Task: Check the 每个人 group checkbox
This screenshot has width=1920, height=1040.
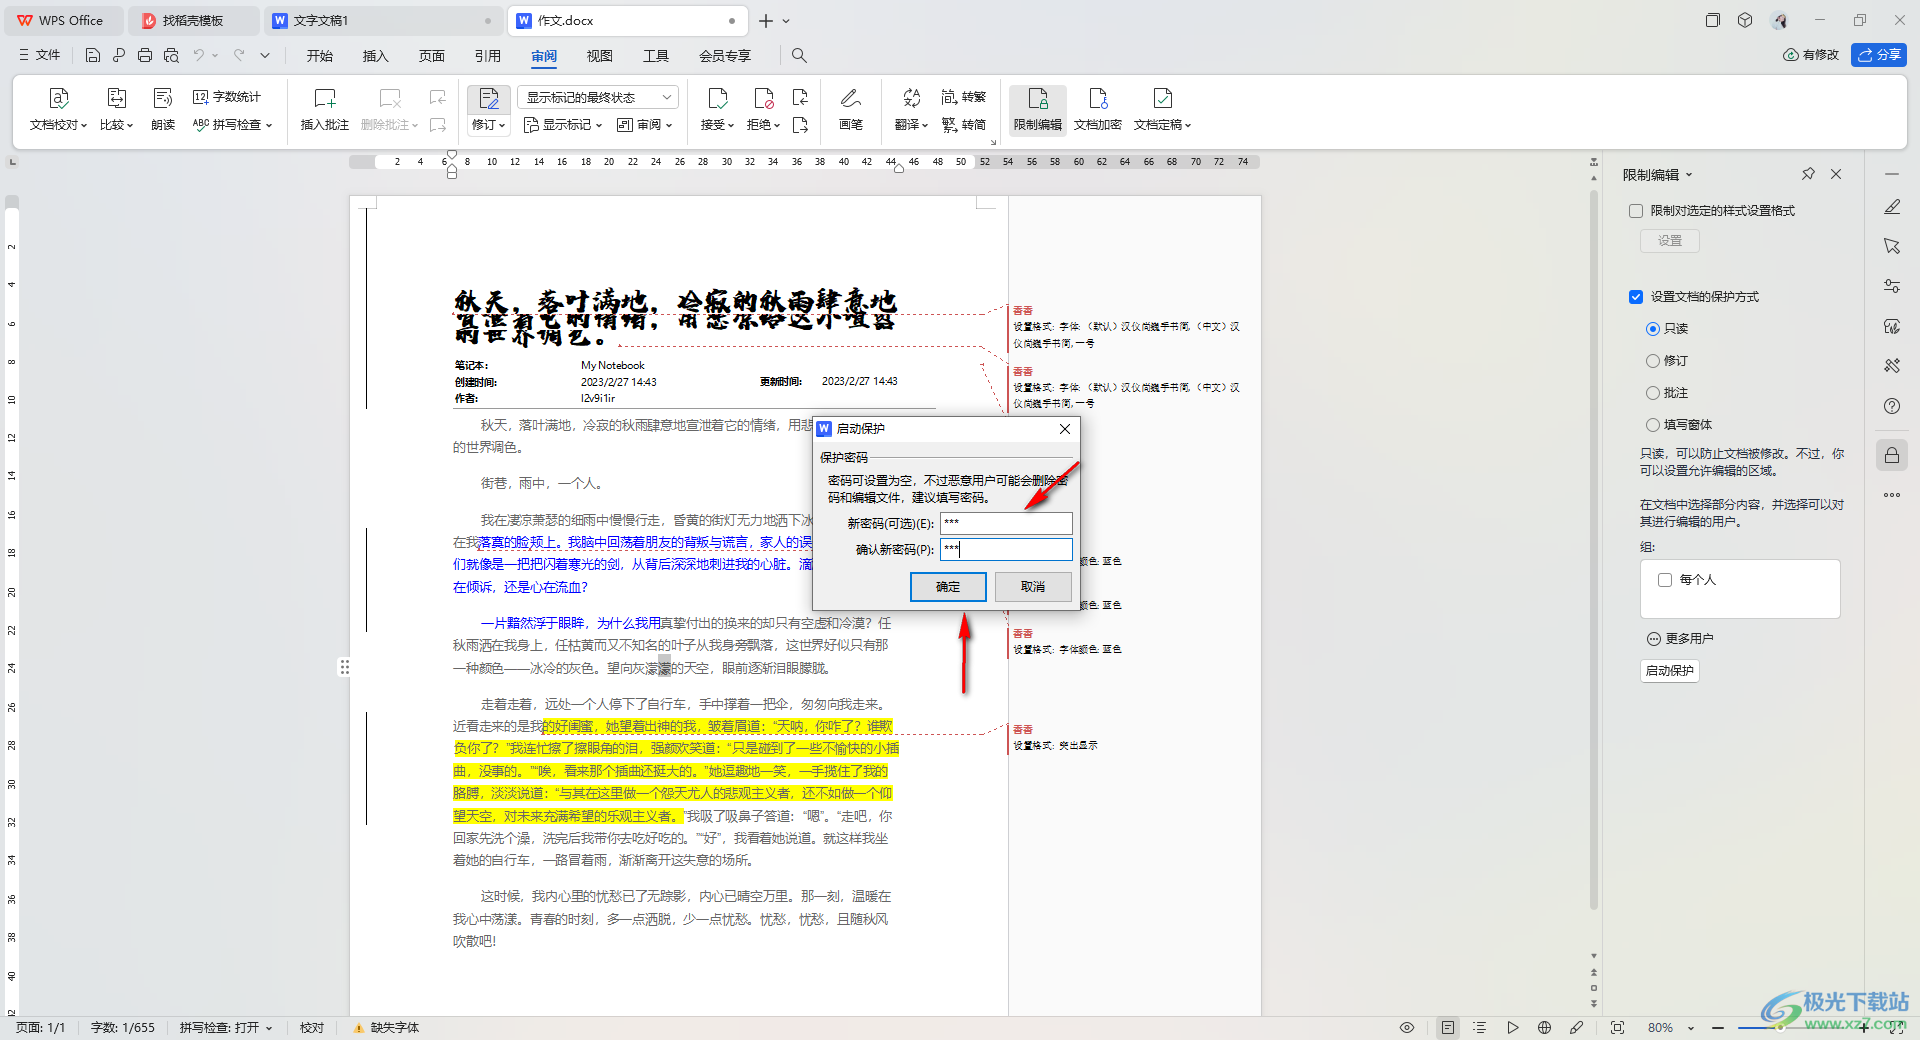Action: (x=1665, y=580)
